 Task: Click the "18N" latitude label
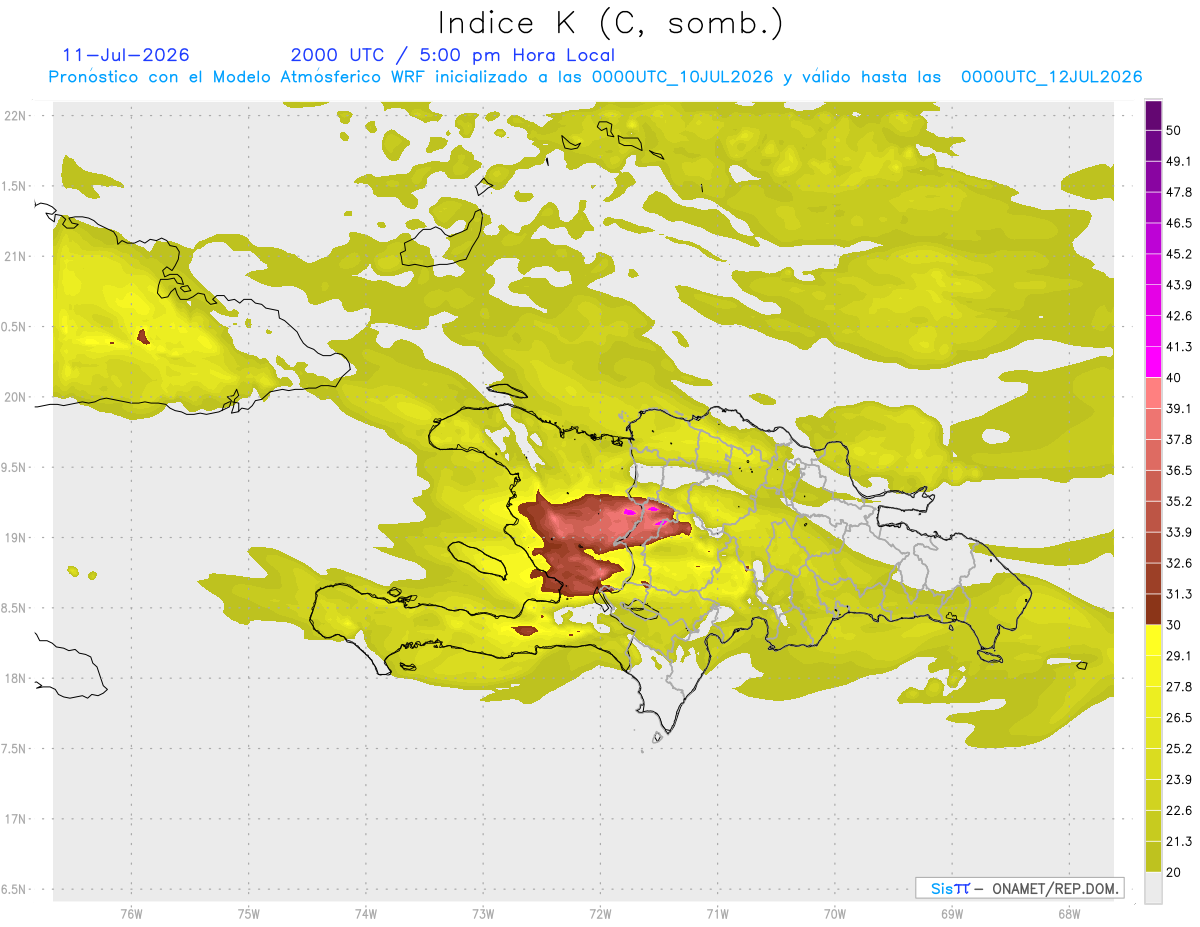coord(14,678)
